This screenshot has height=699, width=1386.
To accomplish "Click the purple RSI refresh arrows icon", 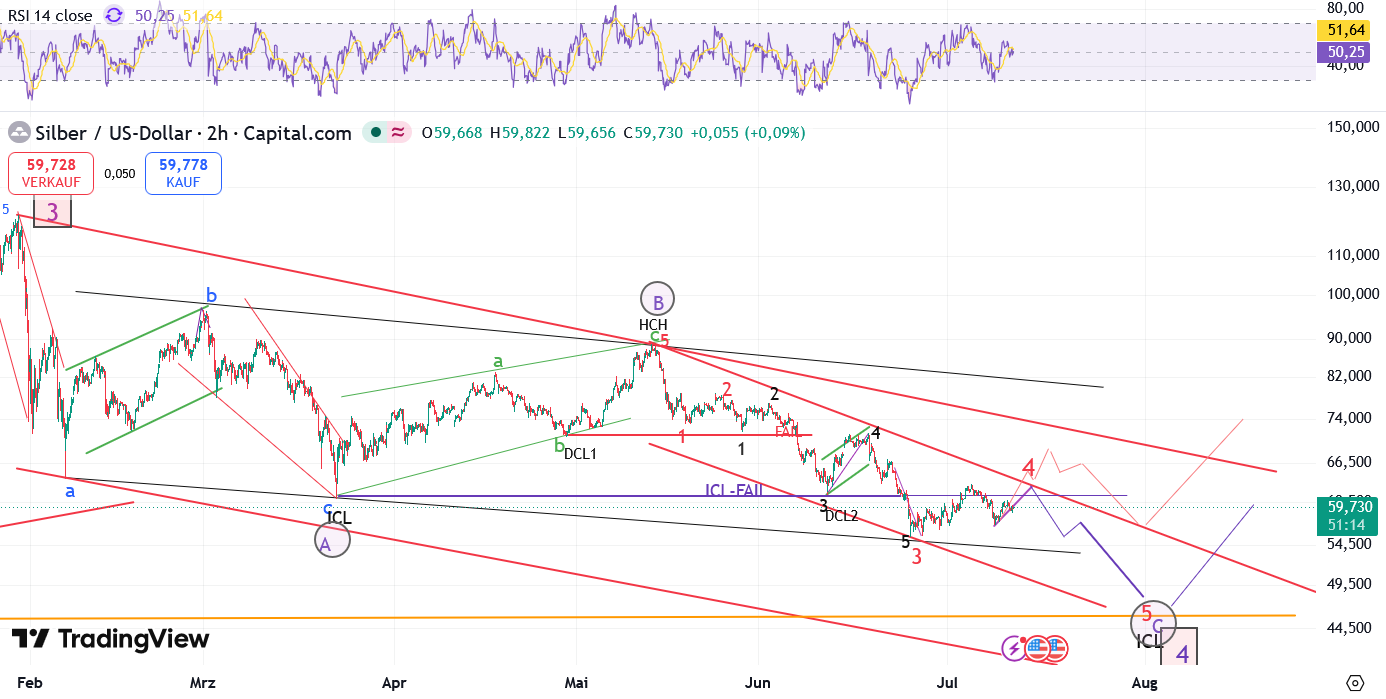I will pyautogui.click(x=114, y=15).
